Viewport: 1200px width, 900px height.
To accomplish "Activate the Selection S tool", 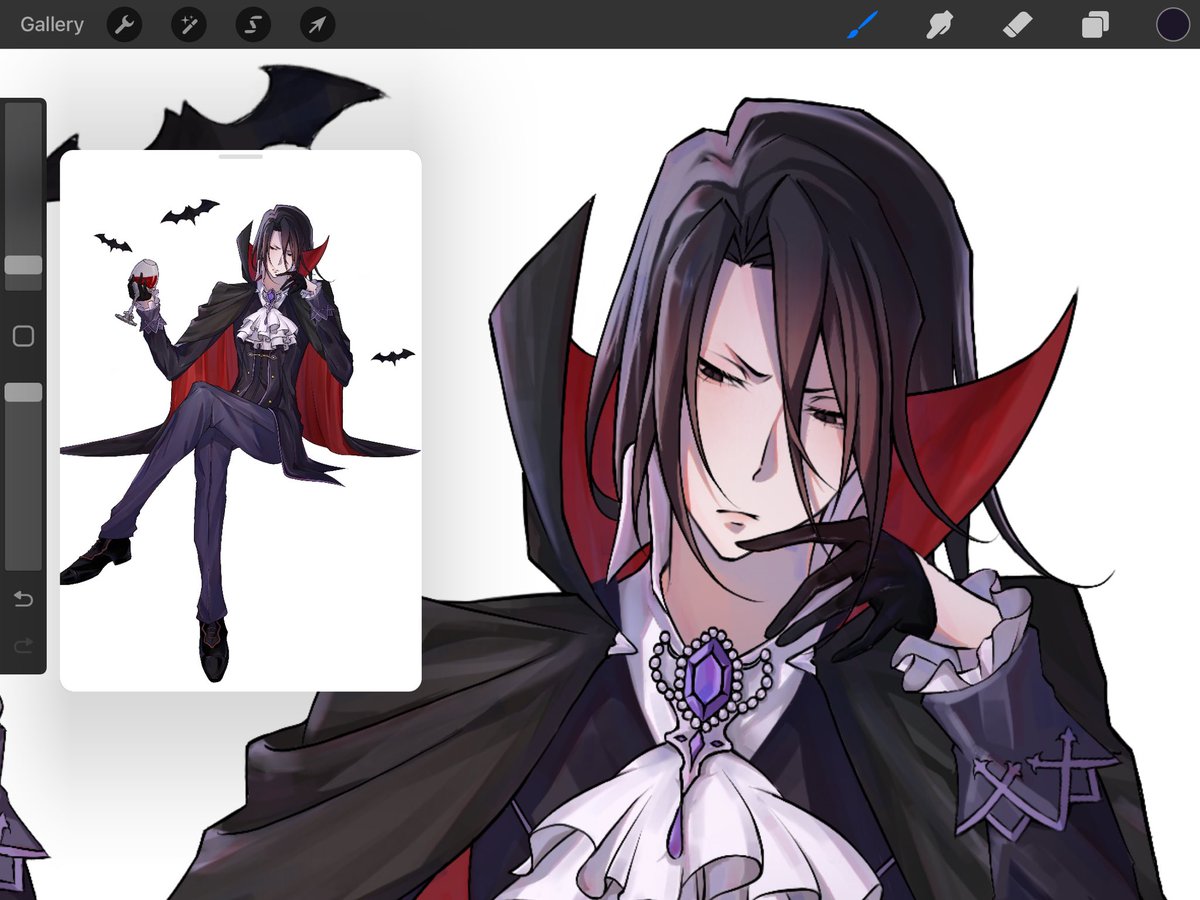I will tap(253, 24).
